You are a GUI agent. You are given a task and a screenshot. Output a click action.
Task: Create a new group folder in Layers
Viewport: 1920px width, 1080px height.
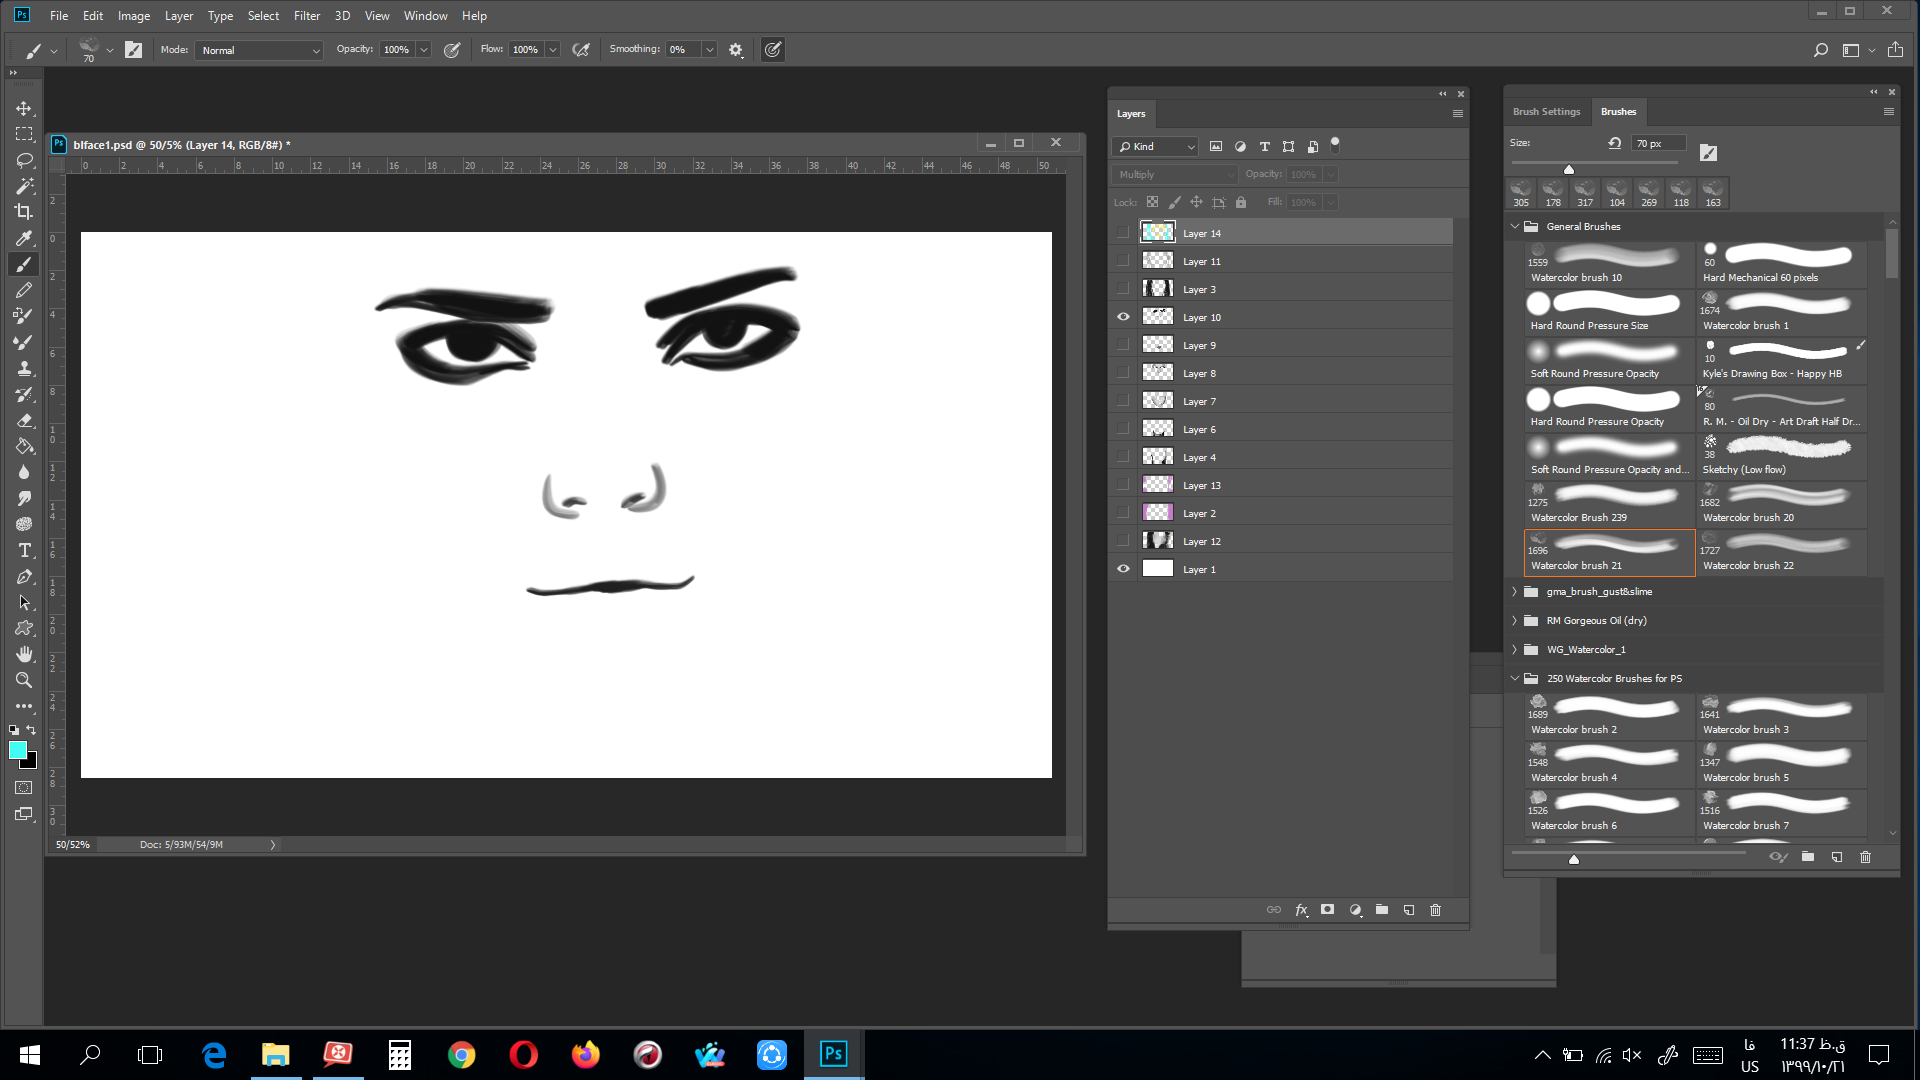click(1382, 910)
